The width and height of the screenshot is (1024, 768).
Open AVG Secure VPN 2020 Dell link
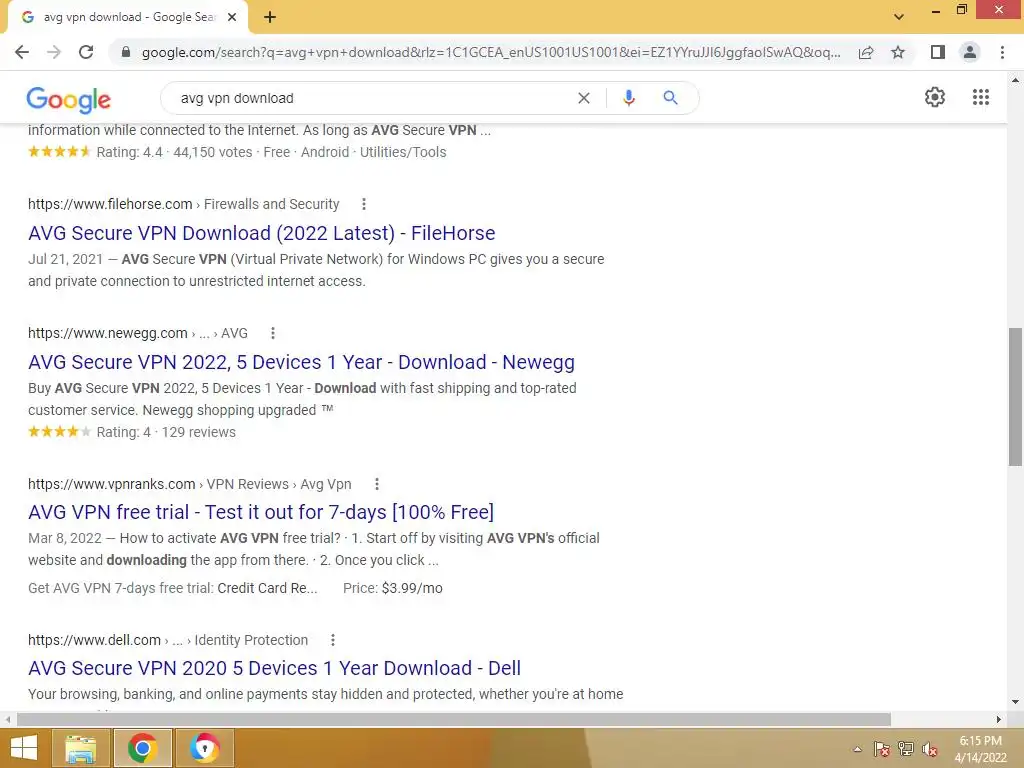point(274,669)
